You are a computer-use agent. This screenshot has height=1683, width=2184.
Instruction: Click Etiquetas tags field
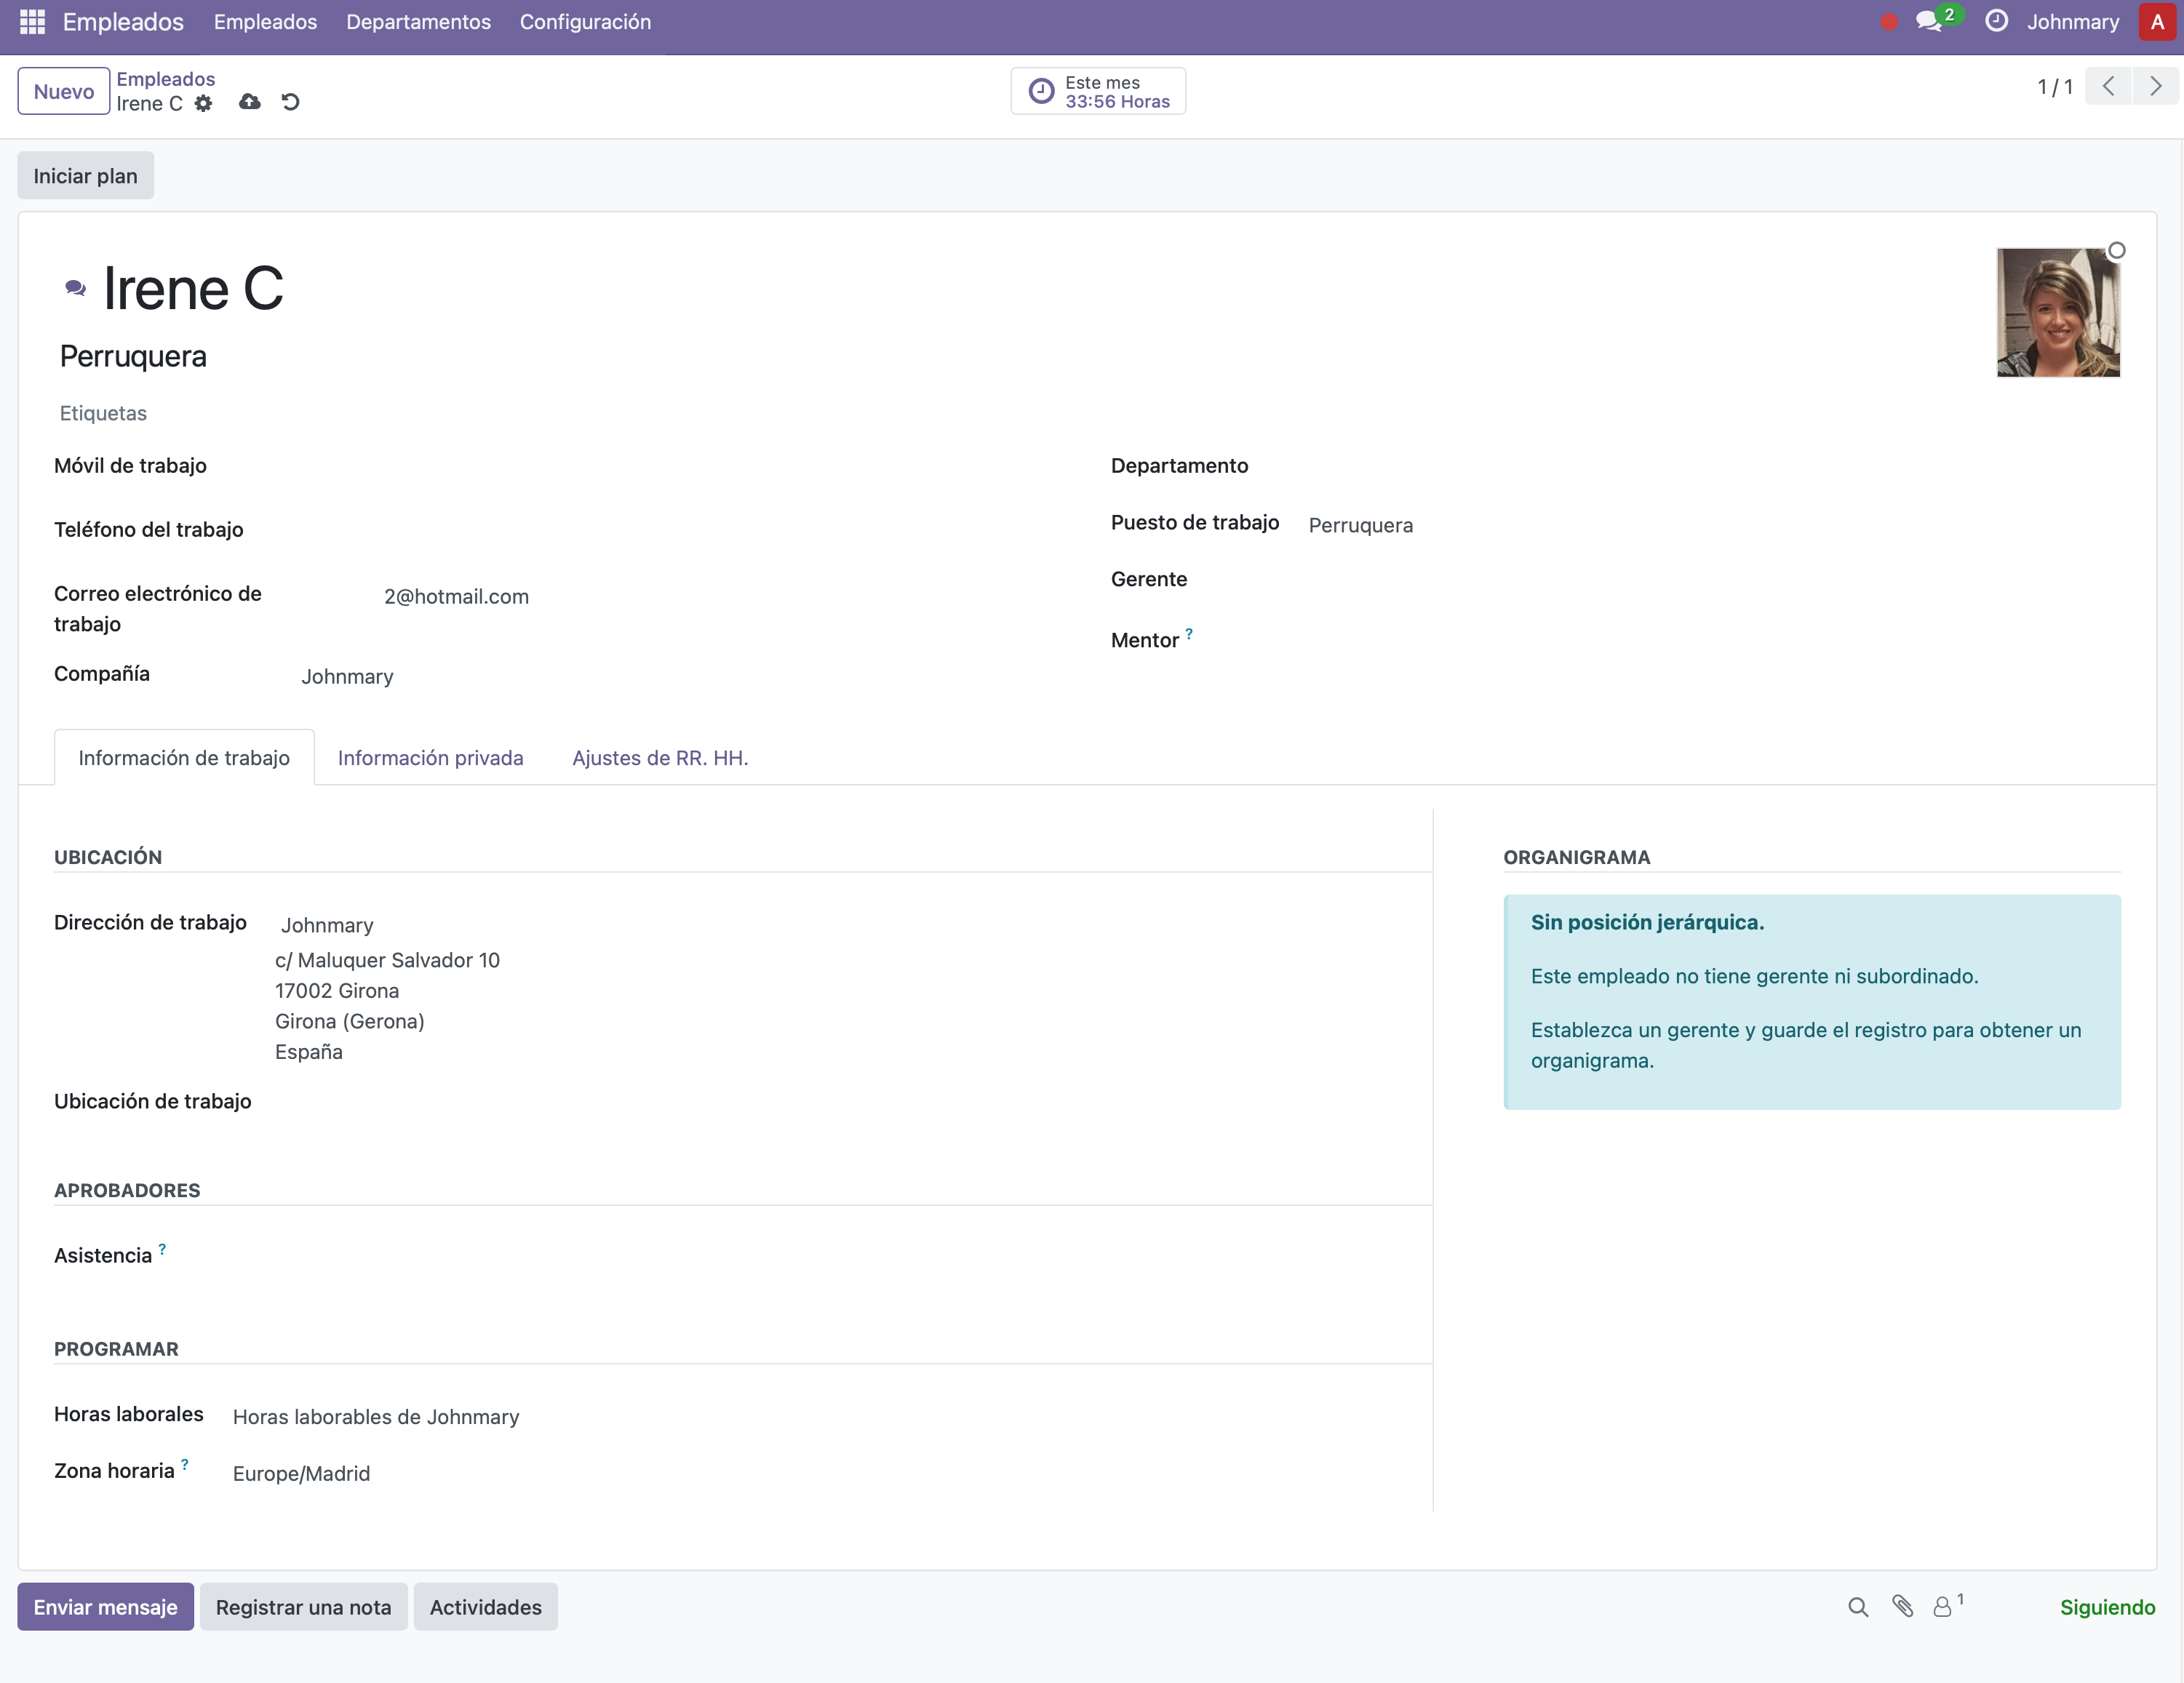(103, 413)
